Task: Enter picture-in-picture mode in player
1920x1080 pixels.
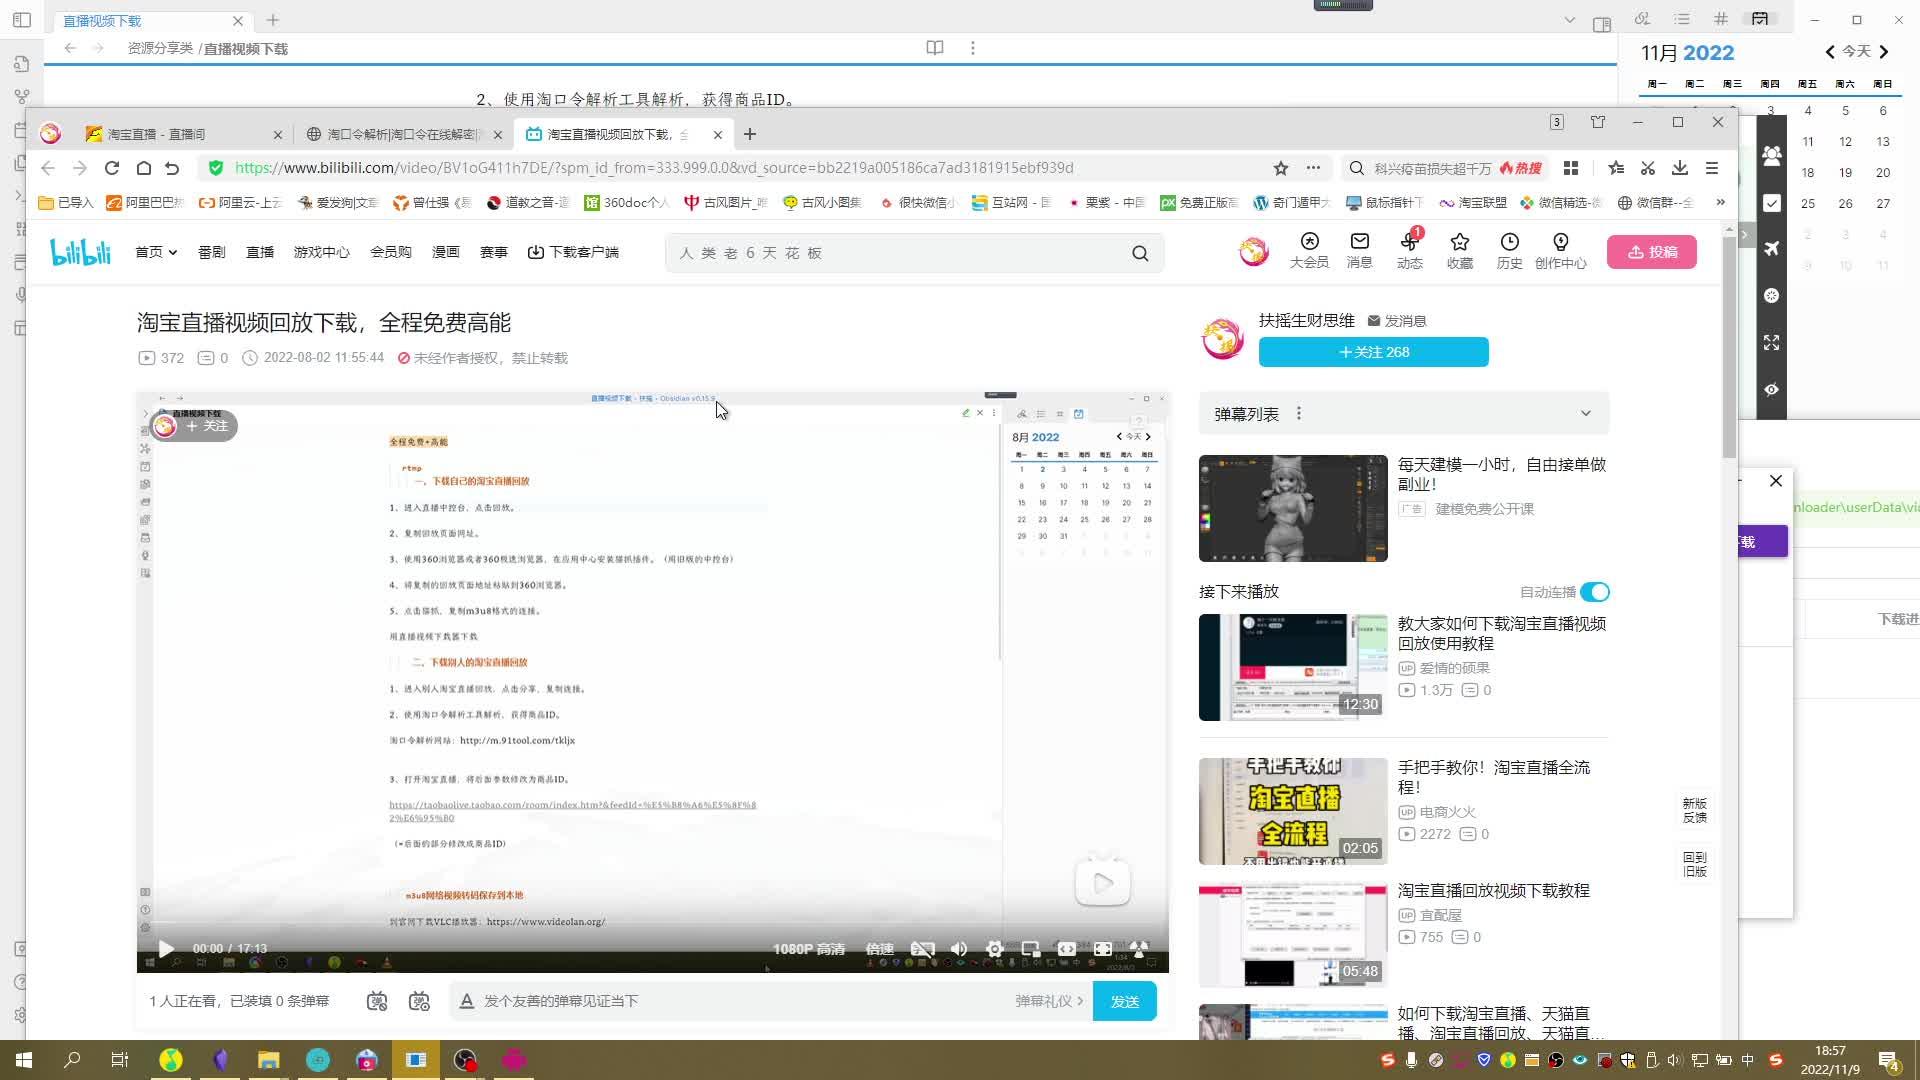Action: click(1031, 949)
